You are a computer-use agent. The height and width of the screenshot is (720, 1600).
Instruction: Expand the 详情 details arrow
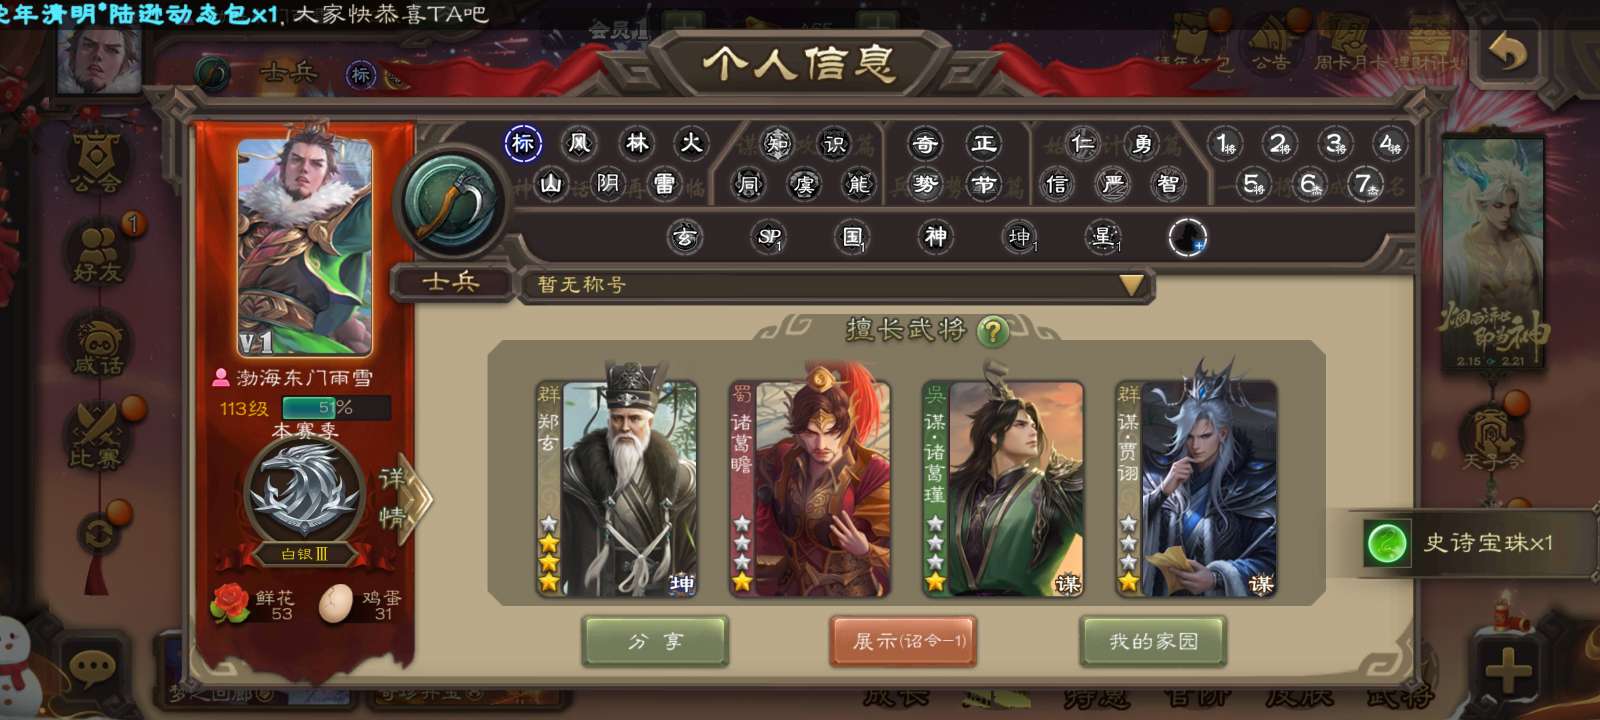[406, 497]
